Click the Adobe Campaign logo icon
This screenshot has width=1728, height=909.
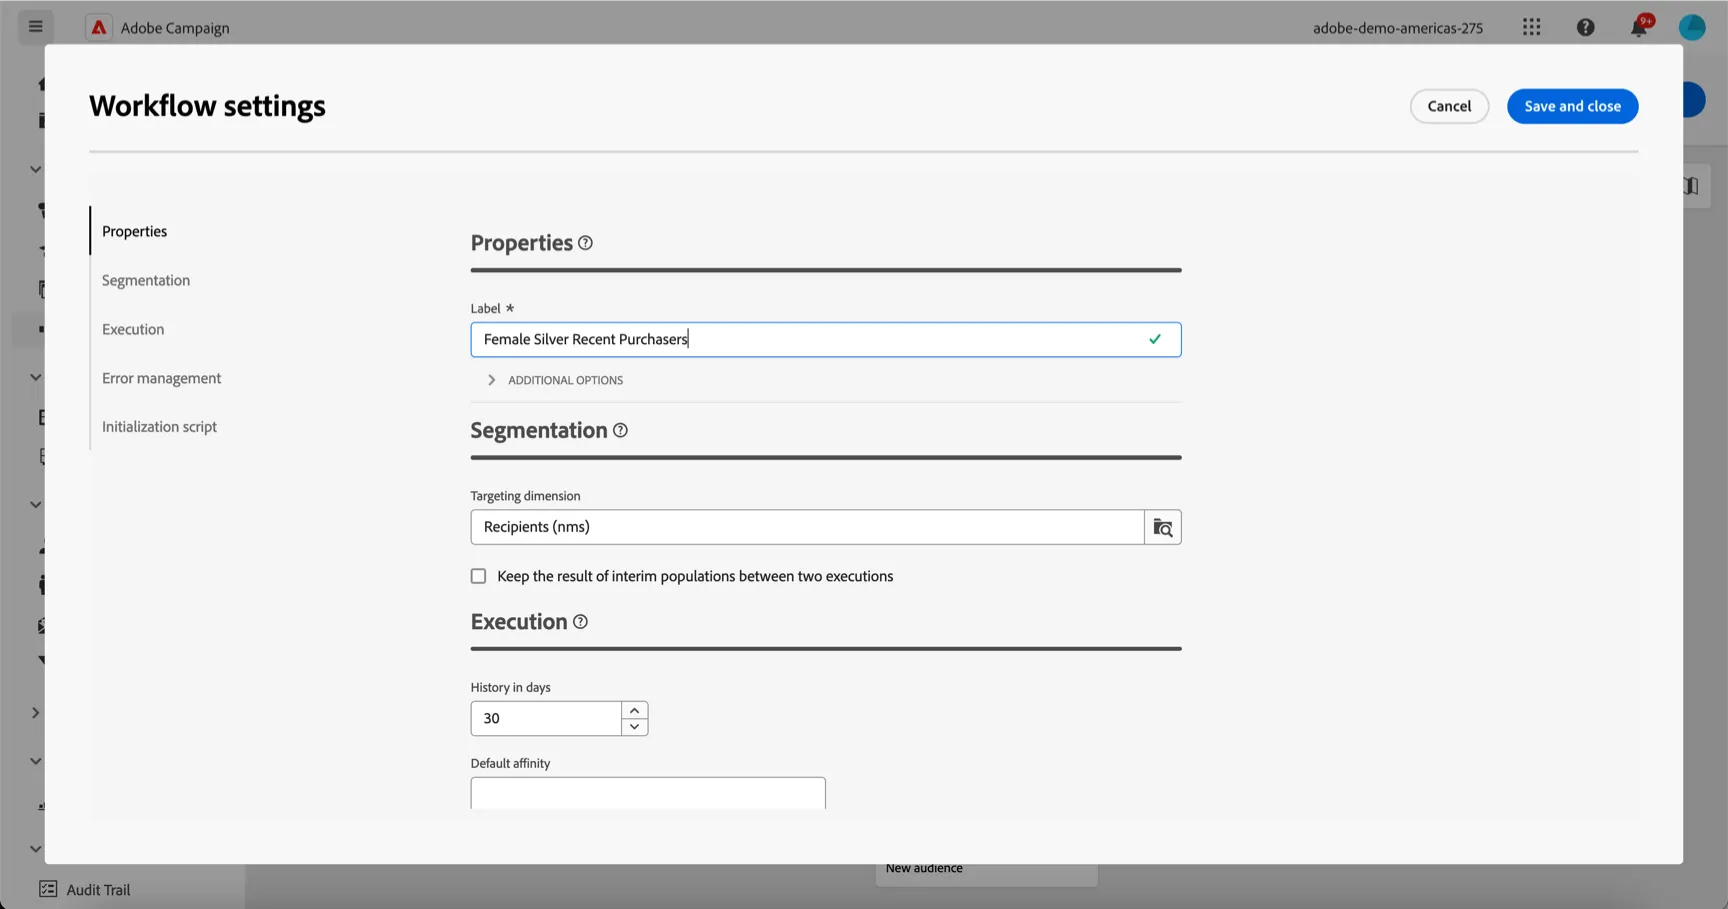[98, 28]
